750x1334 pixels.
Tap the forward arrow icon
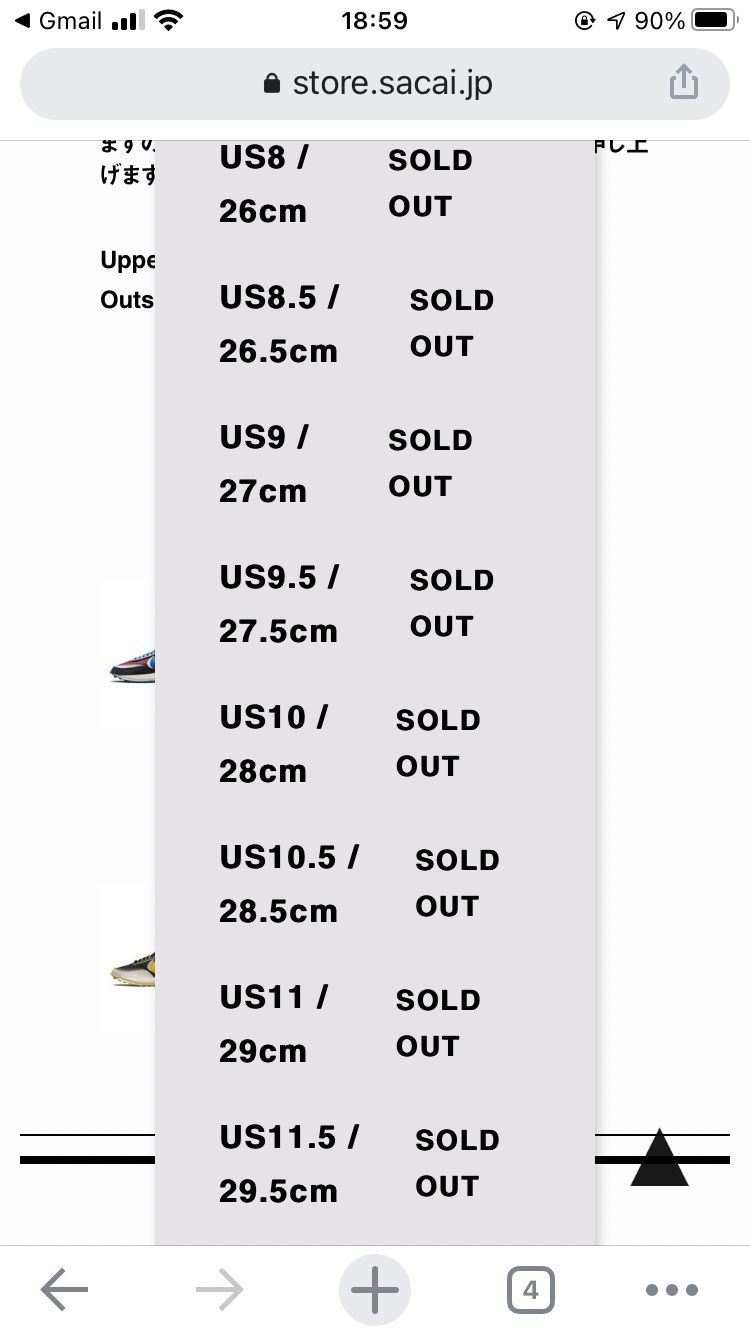click(220, 1290)
